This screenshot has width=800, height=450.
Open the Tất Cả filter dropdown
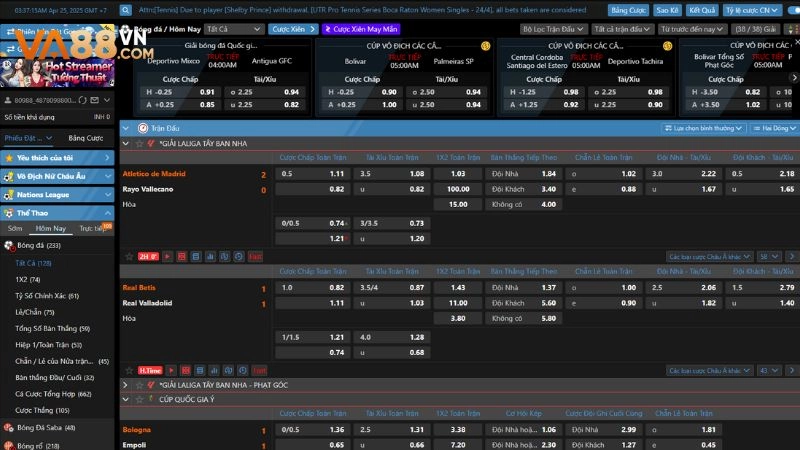(234, 30)
